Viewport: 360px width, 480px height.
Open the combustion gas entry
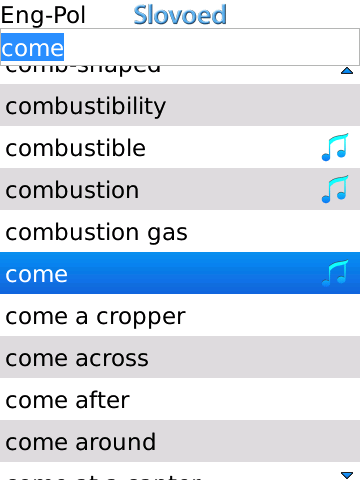click(x=180, y=231)
